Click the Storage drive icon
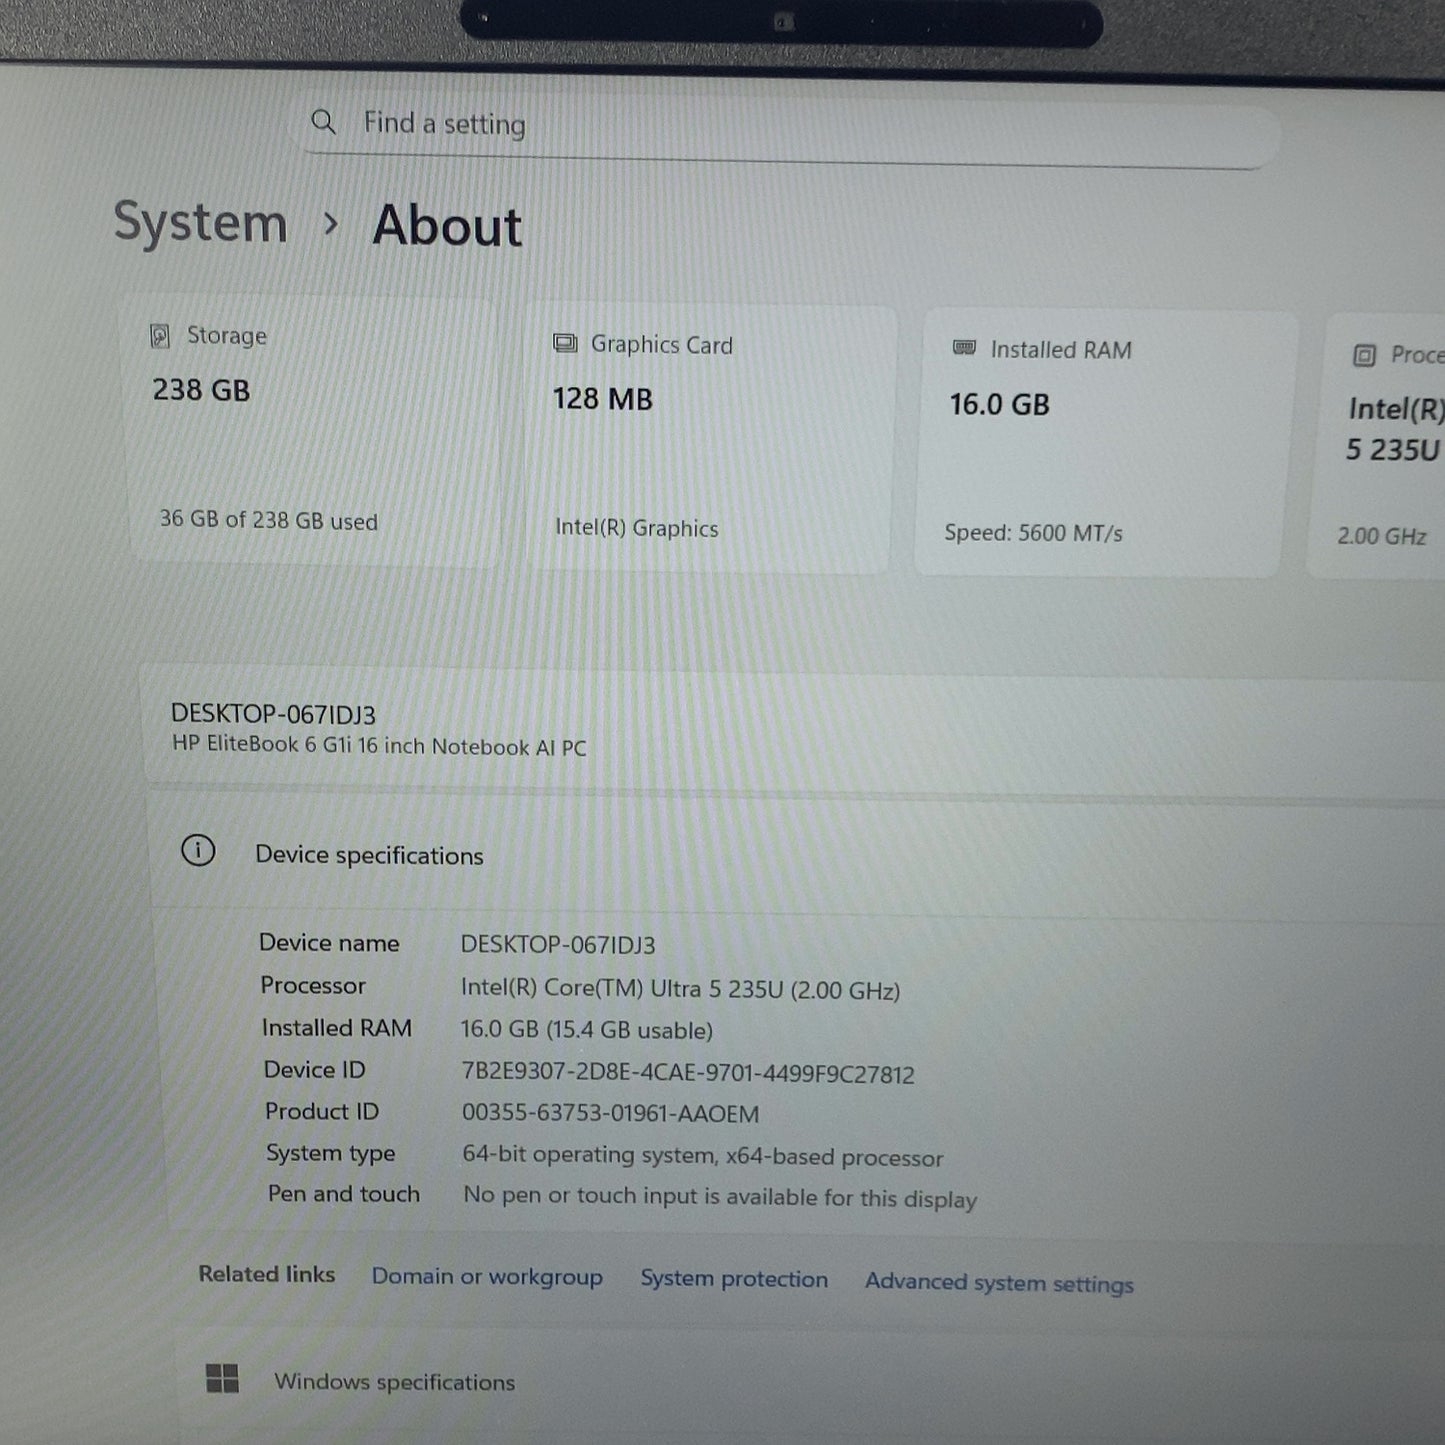This screenshot has height=1445, width=1445. pos(159,335)
